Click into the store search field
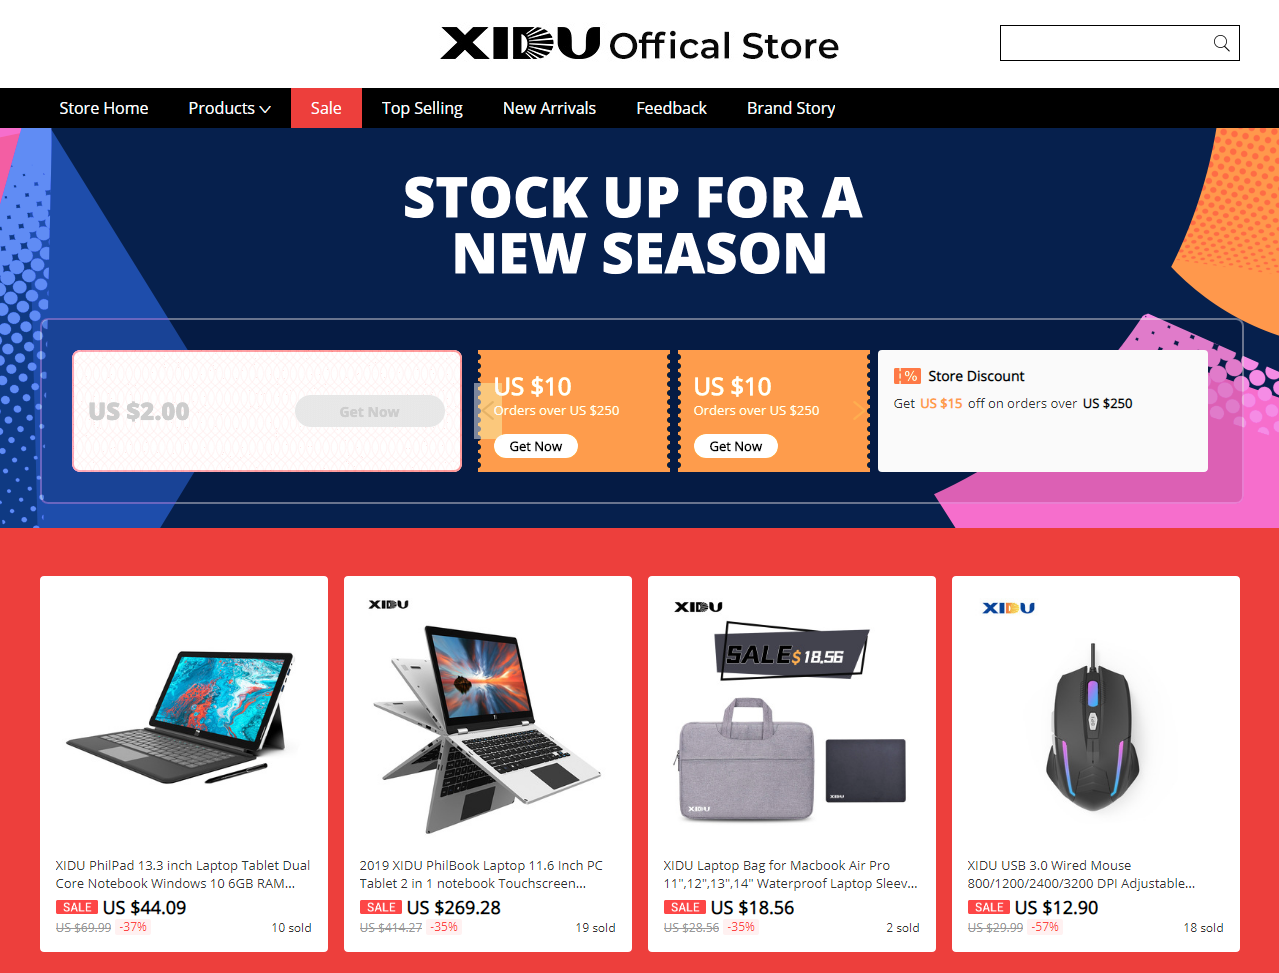The width and height of the screenshot is (1279, 973). click(x=1105, y=43)
